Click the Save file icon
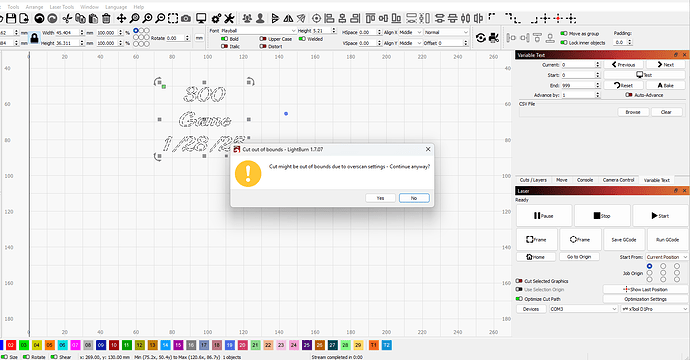 click(11, 18)
